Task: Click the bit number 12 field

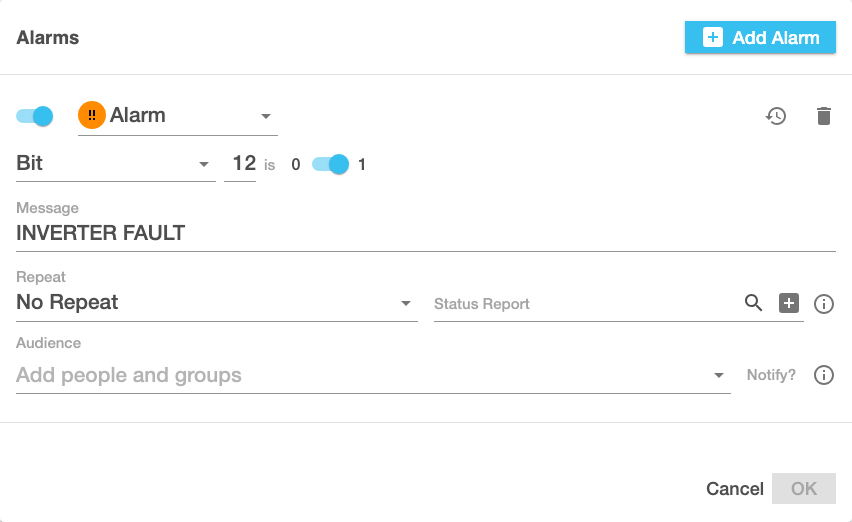Action: (243, 163)
